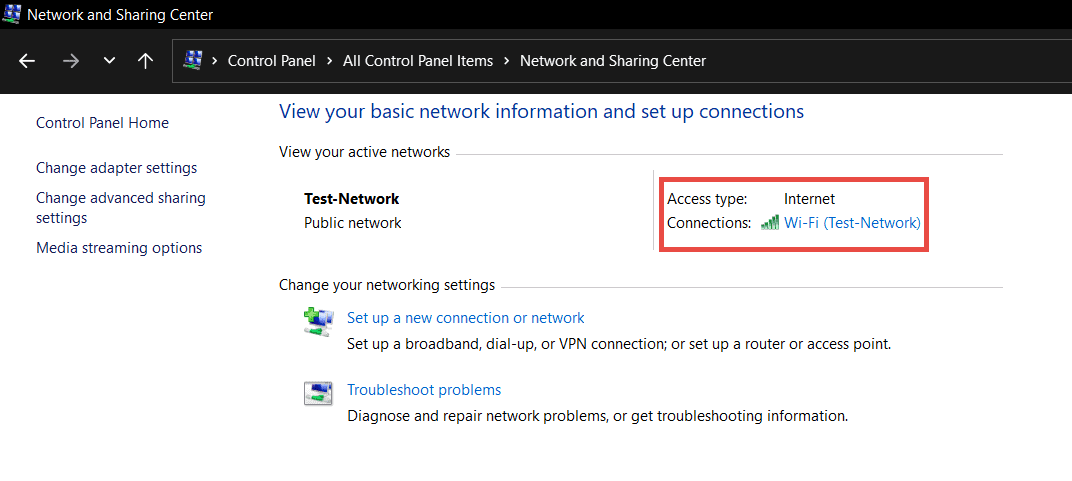Image resolution: width=1072 pixels, height=481 pixels.
Task: Expand chevron after Control Panel breadcrumb
Action: tap(329, 61)
